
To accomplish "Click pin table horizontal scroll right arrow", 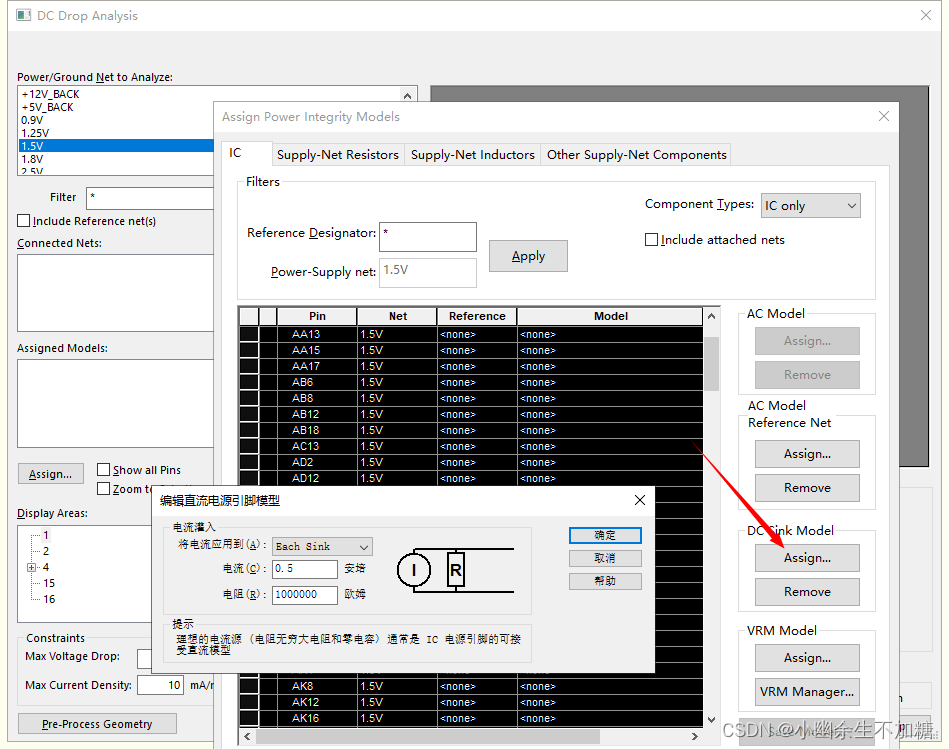I will pyautogui.click(x=695, y=736).
